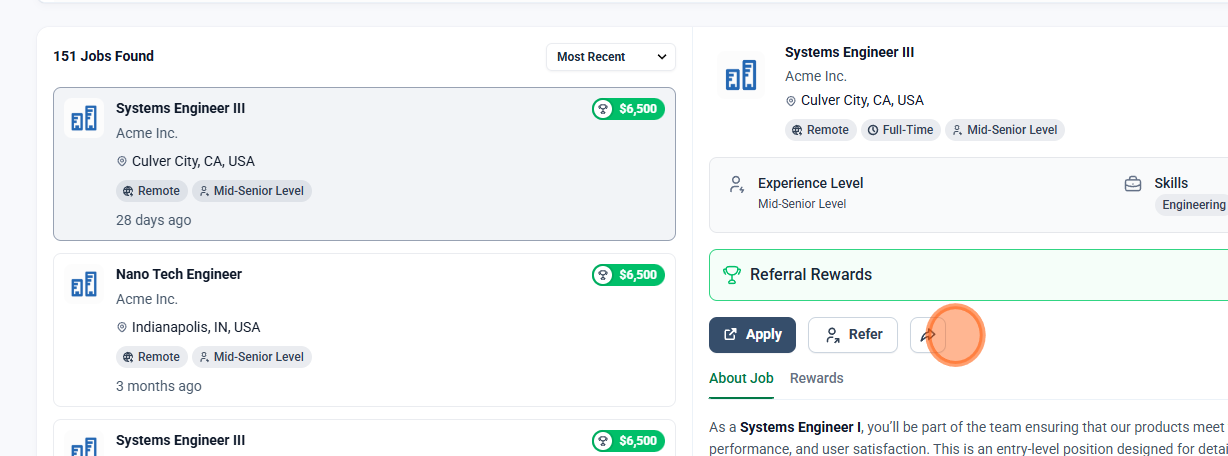
Task: Click the company logo in the job detail header
Action: click(741, 75)
